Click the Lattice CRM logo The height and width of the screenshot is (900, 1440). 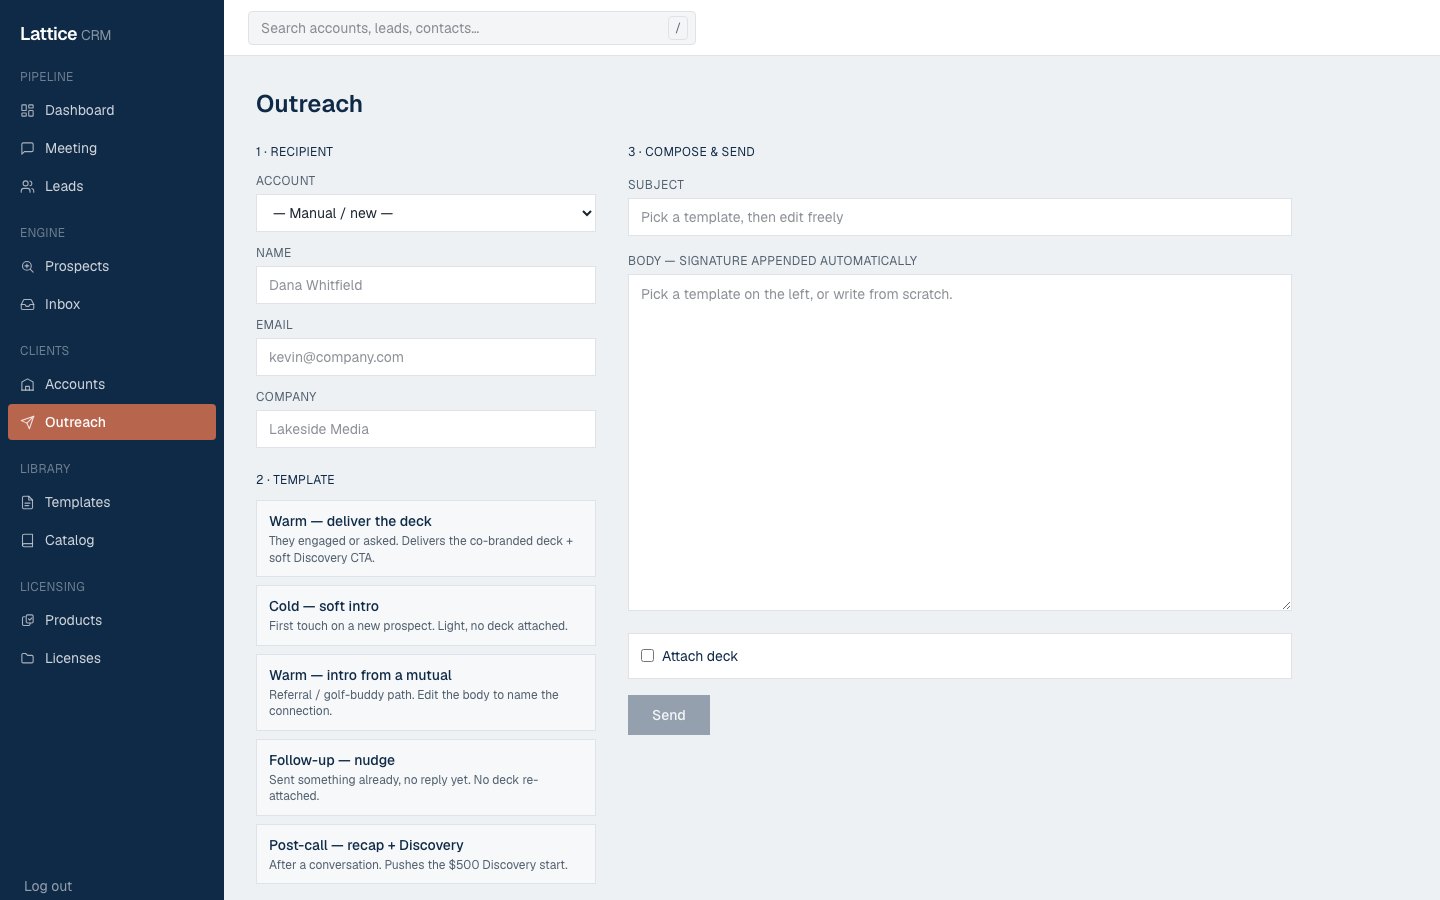pyautogui.click(x=65, y=34)
